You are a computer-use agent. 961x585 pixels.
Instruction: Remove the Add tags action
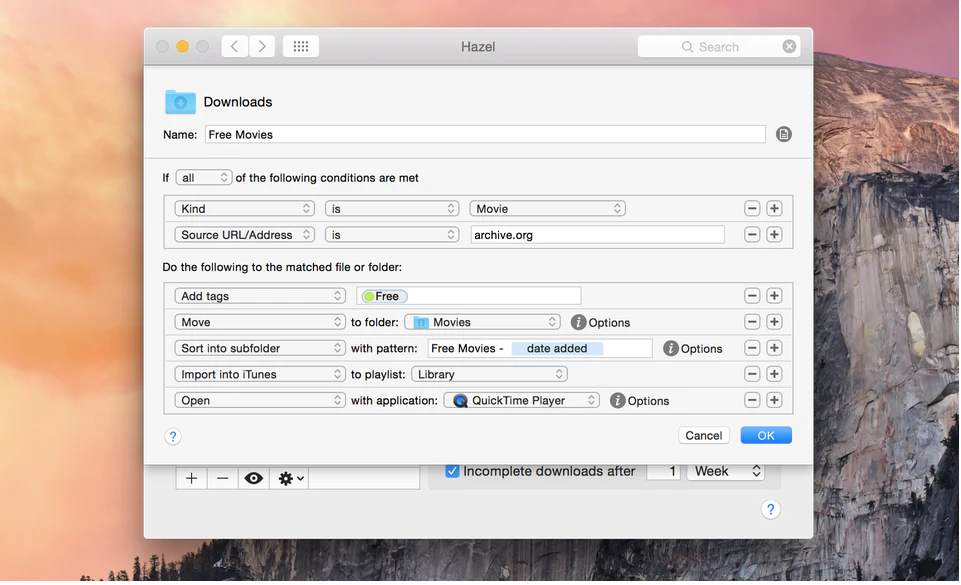752,296
